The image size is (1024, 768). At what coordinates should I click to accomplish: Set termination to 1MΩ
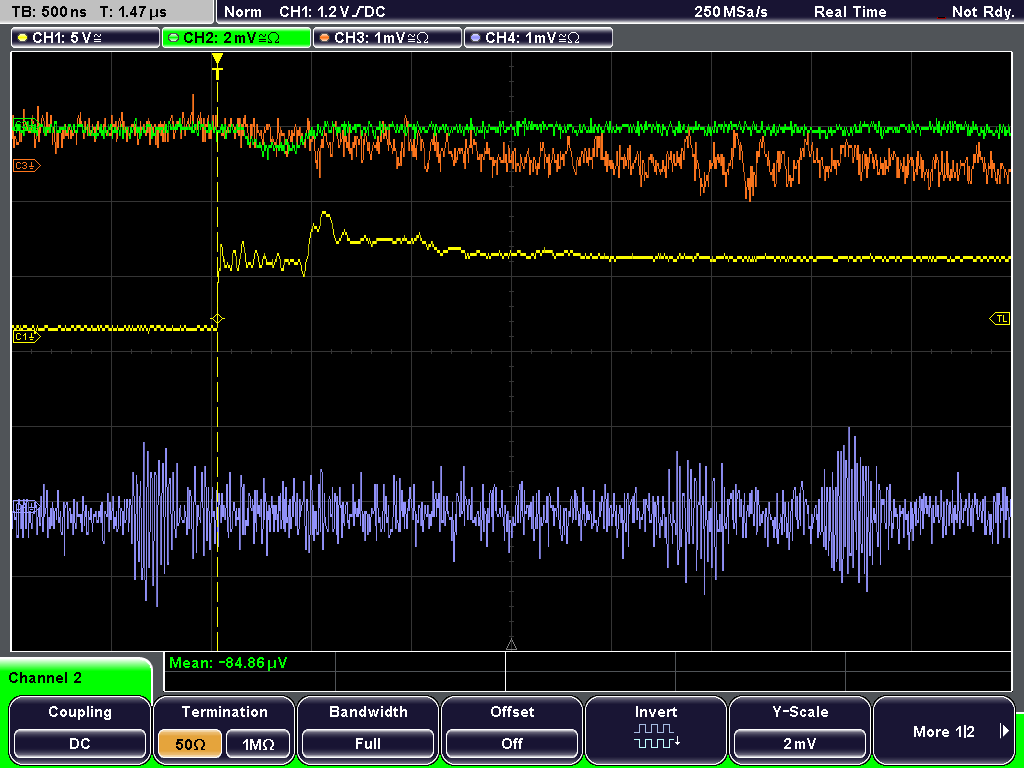pyautogui.click(x=258, y=744)
